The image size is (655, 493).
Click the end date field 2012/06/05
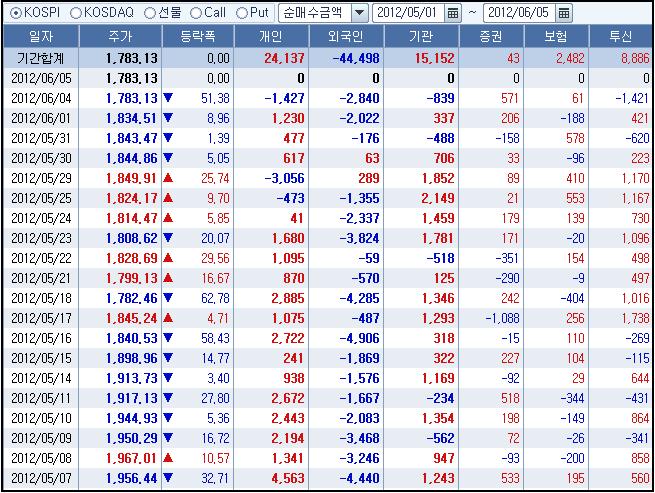click(519, 13)
